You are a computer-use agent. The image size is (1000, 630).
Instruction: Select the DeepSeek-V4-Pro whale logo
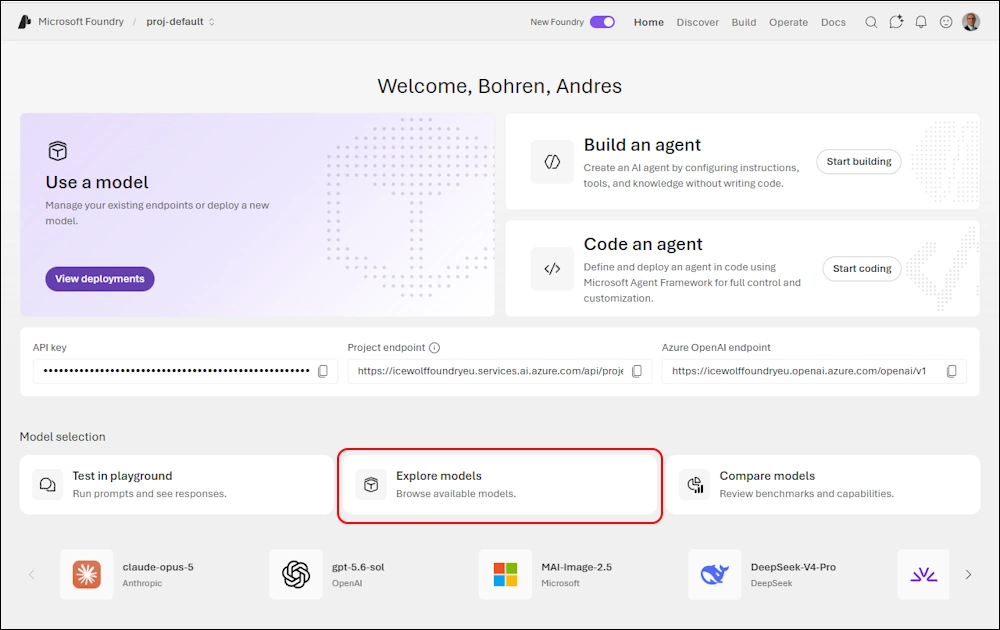[x=714, y=575]
